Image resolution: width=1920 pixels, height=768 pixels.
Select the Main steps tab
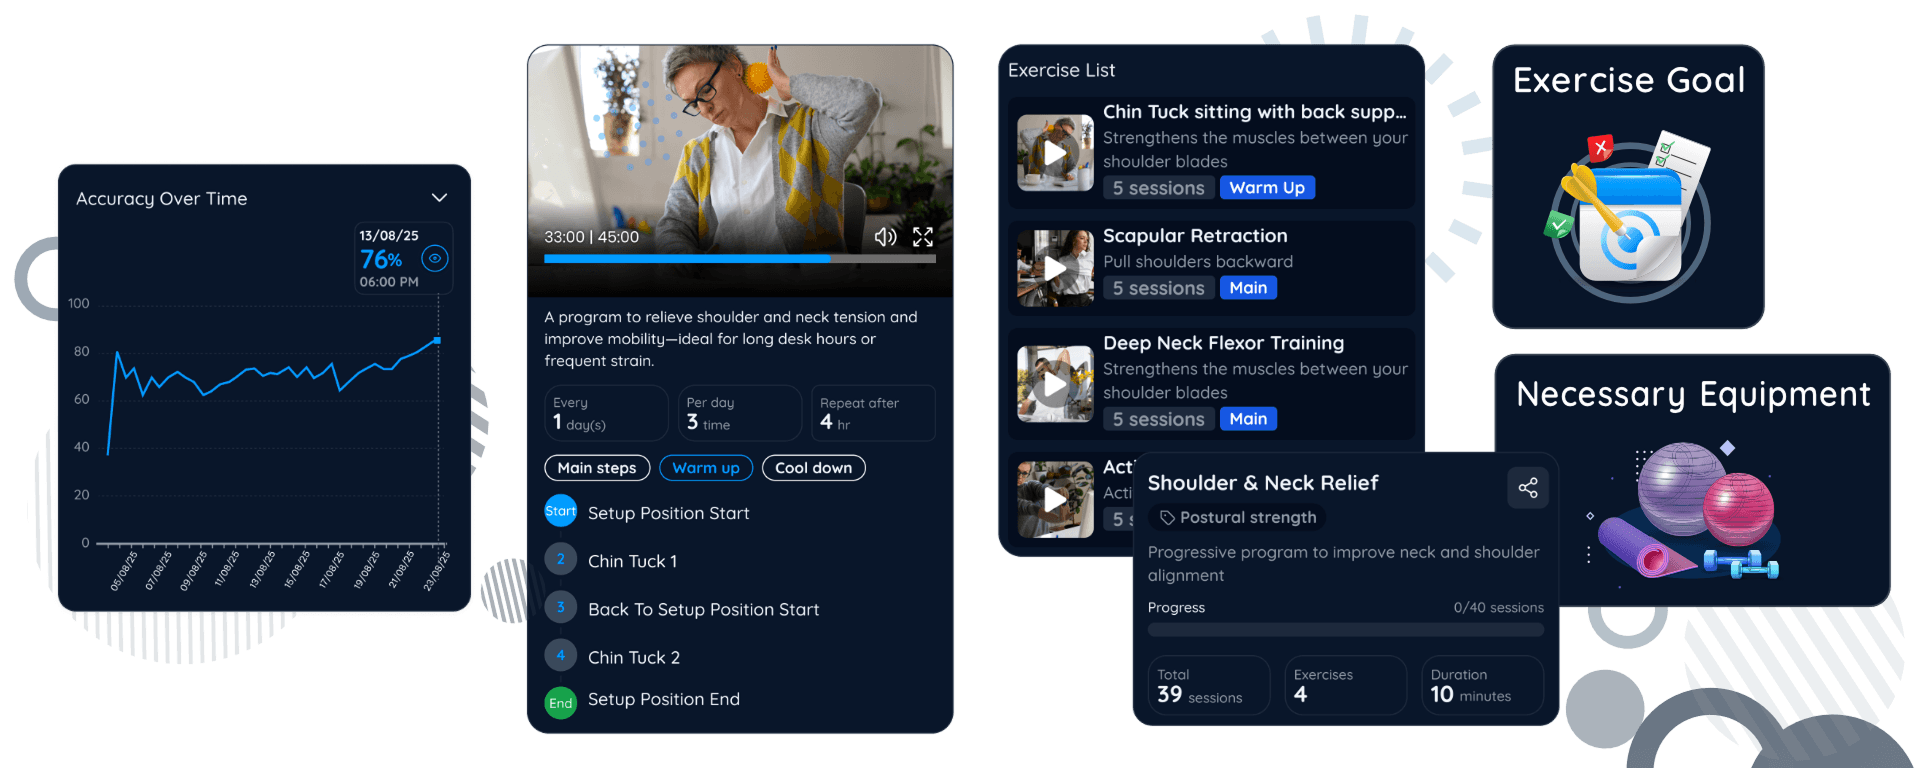(x=597, y=468)
